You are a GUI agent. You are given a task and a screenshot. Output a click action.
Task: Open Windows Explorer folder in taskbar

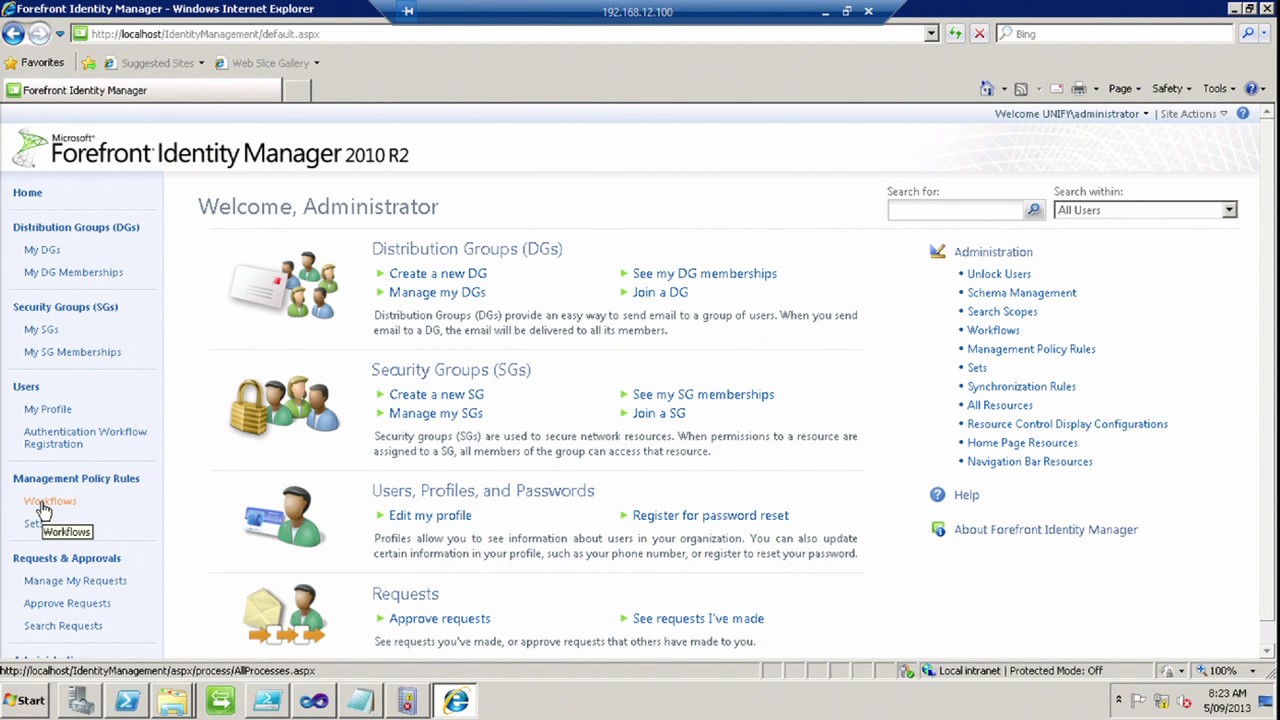click(173, 701)
